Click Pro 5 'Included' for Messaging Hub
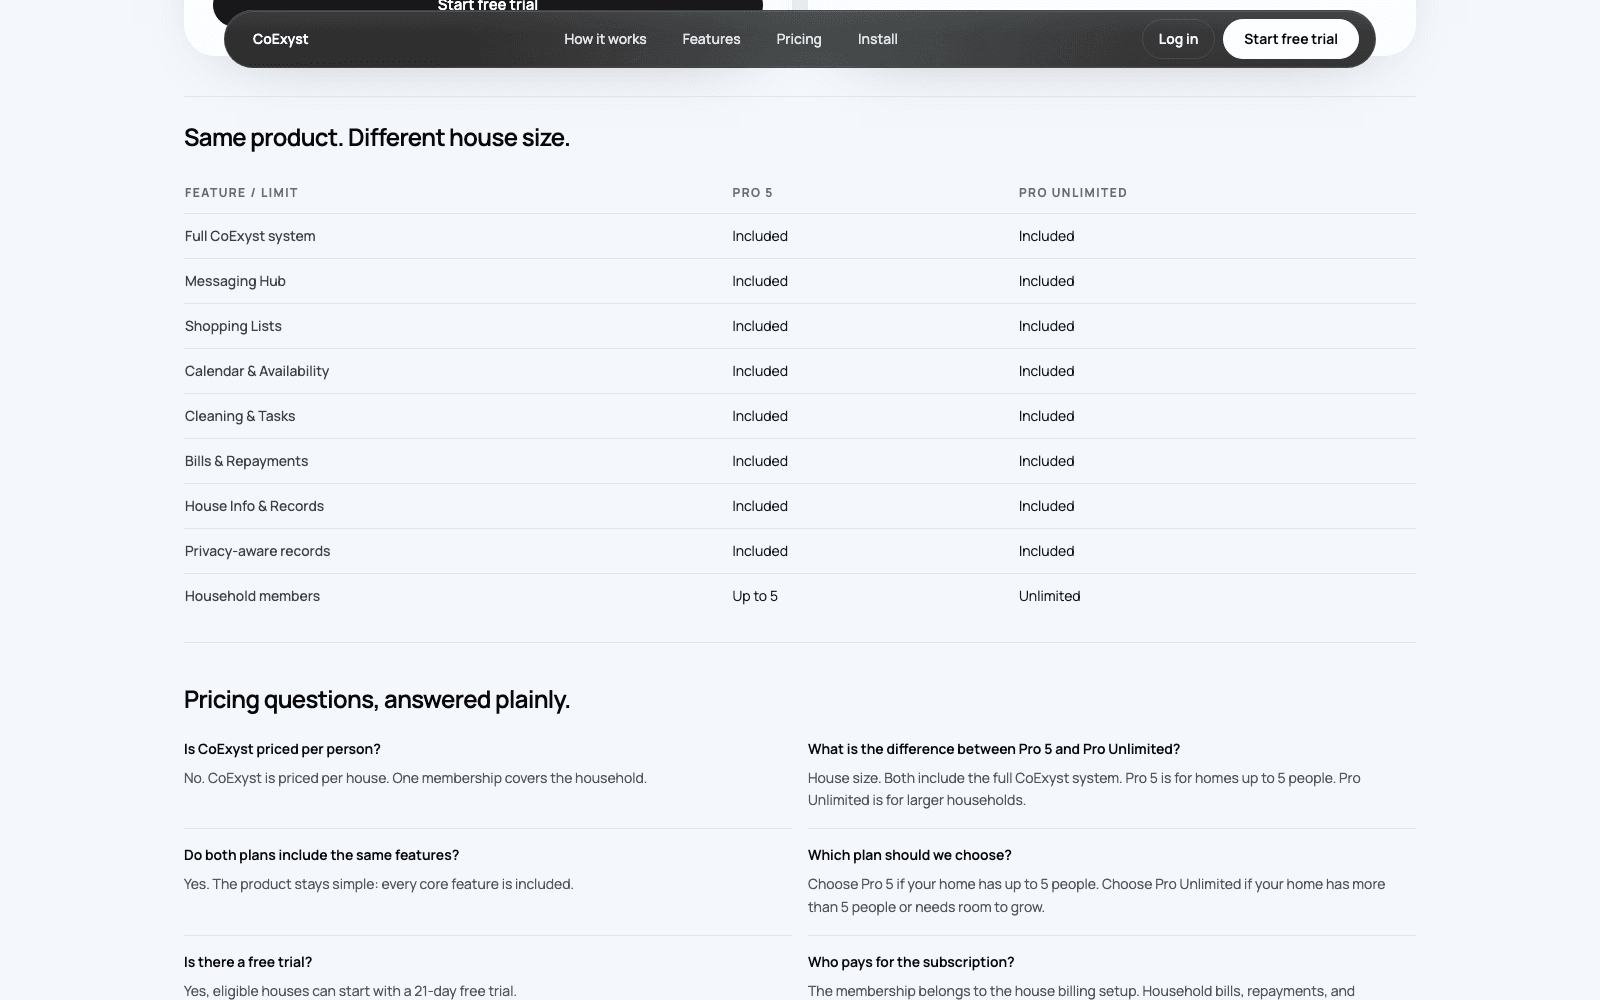 pos(760,281)
